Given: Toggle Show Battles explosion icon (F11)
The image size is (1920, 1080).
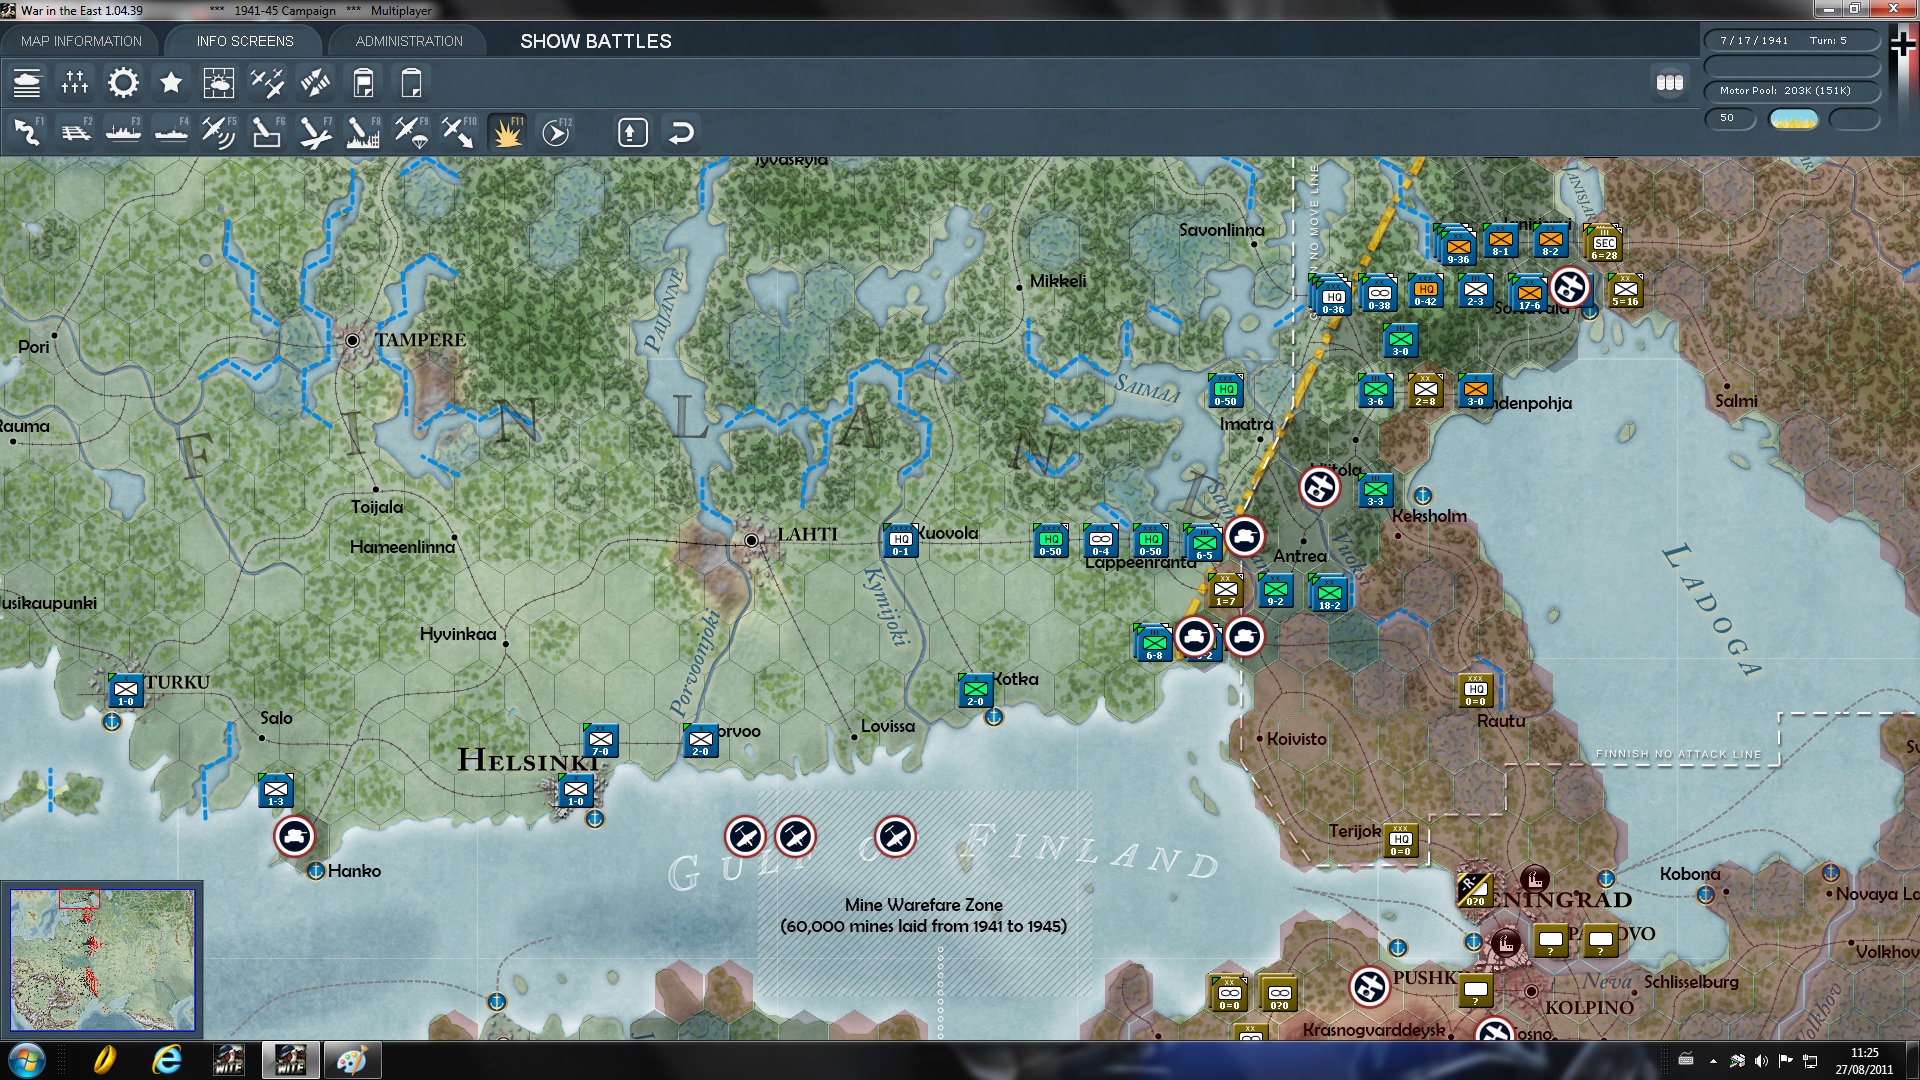Looking at the screenshot, I should [x=507, y=132].
